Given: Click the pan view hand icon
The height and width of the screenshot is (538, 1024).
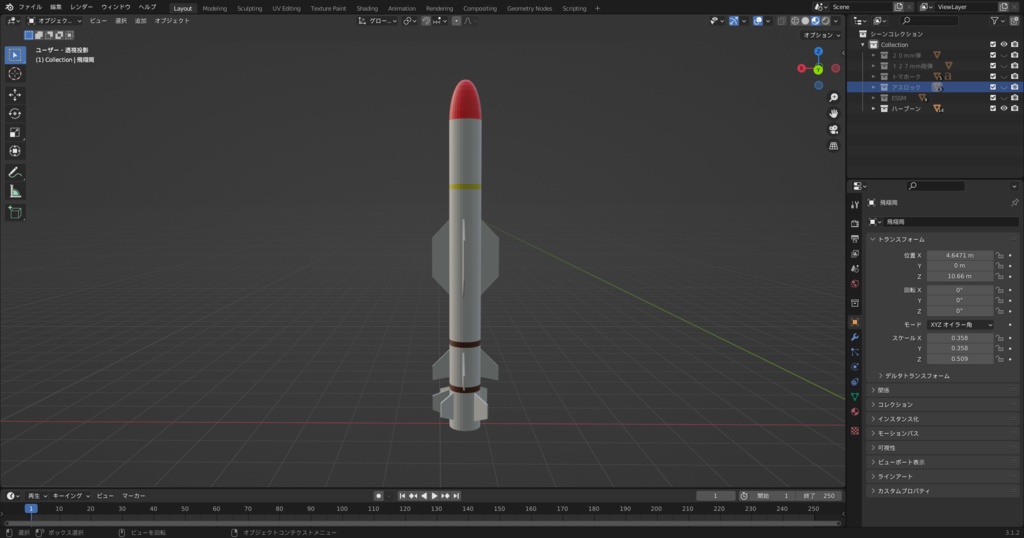Looking at the screenshot, I should coord(833,114).
